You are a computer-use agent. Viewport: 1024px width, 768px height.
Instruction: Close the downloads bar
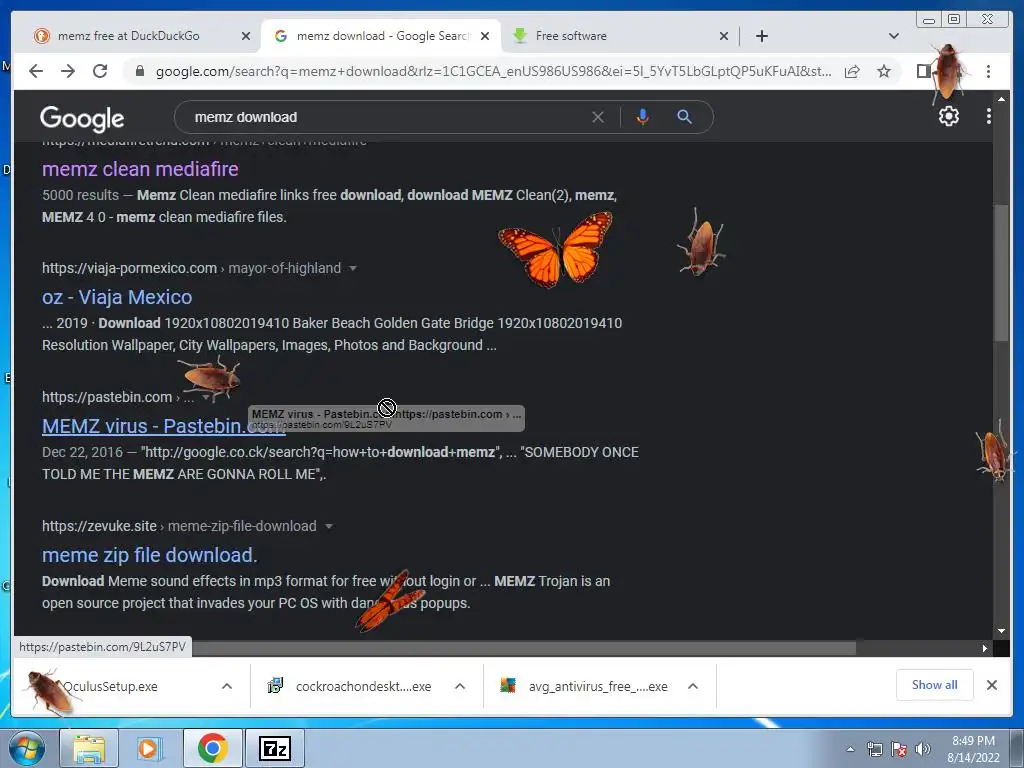click(991, 685)
